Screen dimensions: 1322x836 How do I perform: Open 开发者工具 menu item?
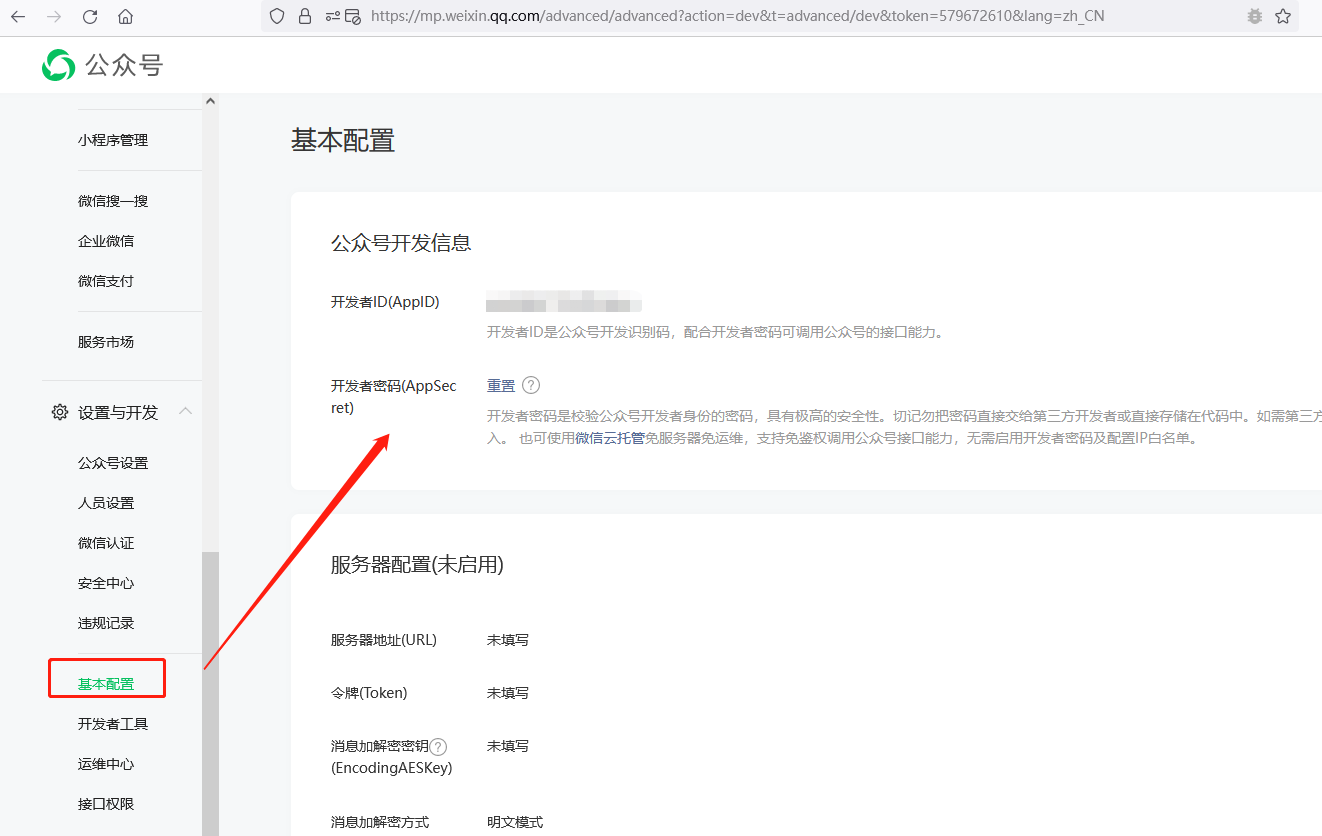(x=113, y=724)
